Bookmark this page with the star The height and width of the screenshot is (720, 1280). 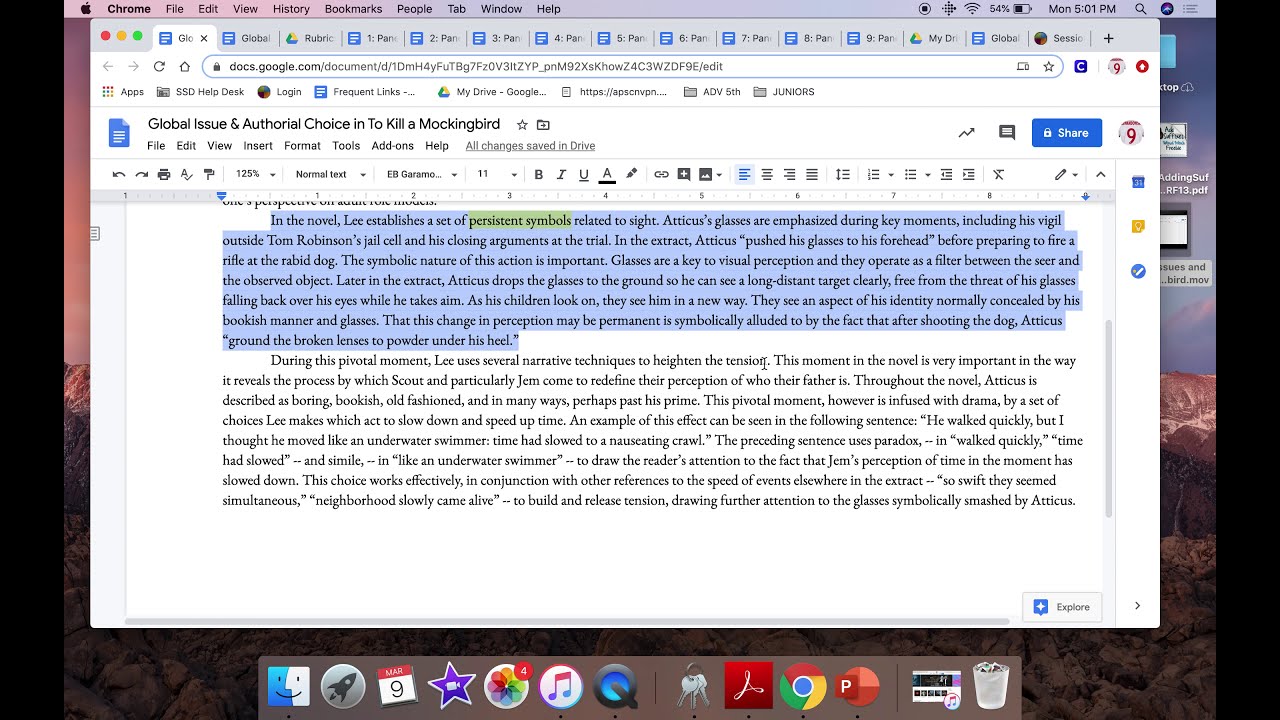1049,66
